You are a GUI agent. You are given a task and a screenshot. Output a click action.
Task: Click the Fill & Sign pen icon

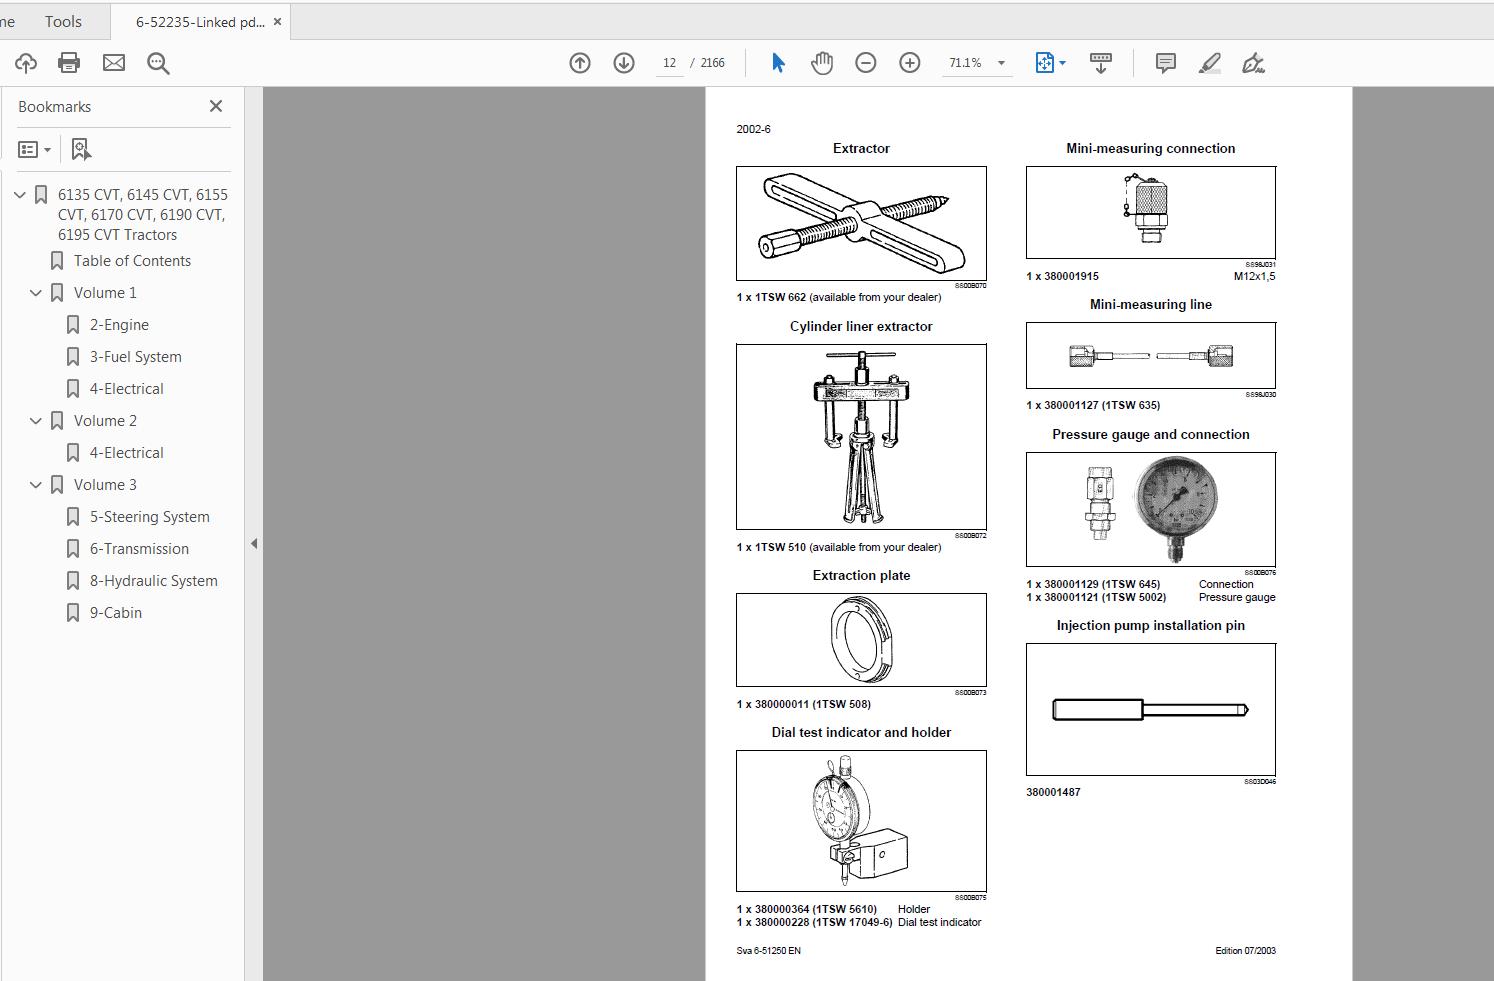point(1254,62)
